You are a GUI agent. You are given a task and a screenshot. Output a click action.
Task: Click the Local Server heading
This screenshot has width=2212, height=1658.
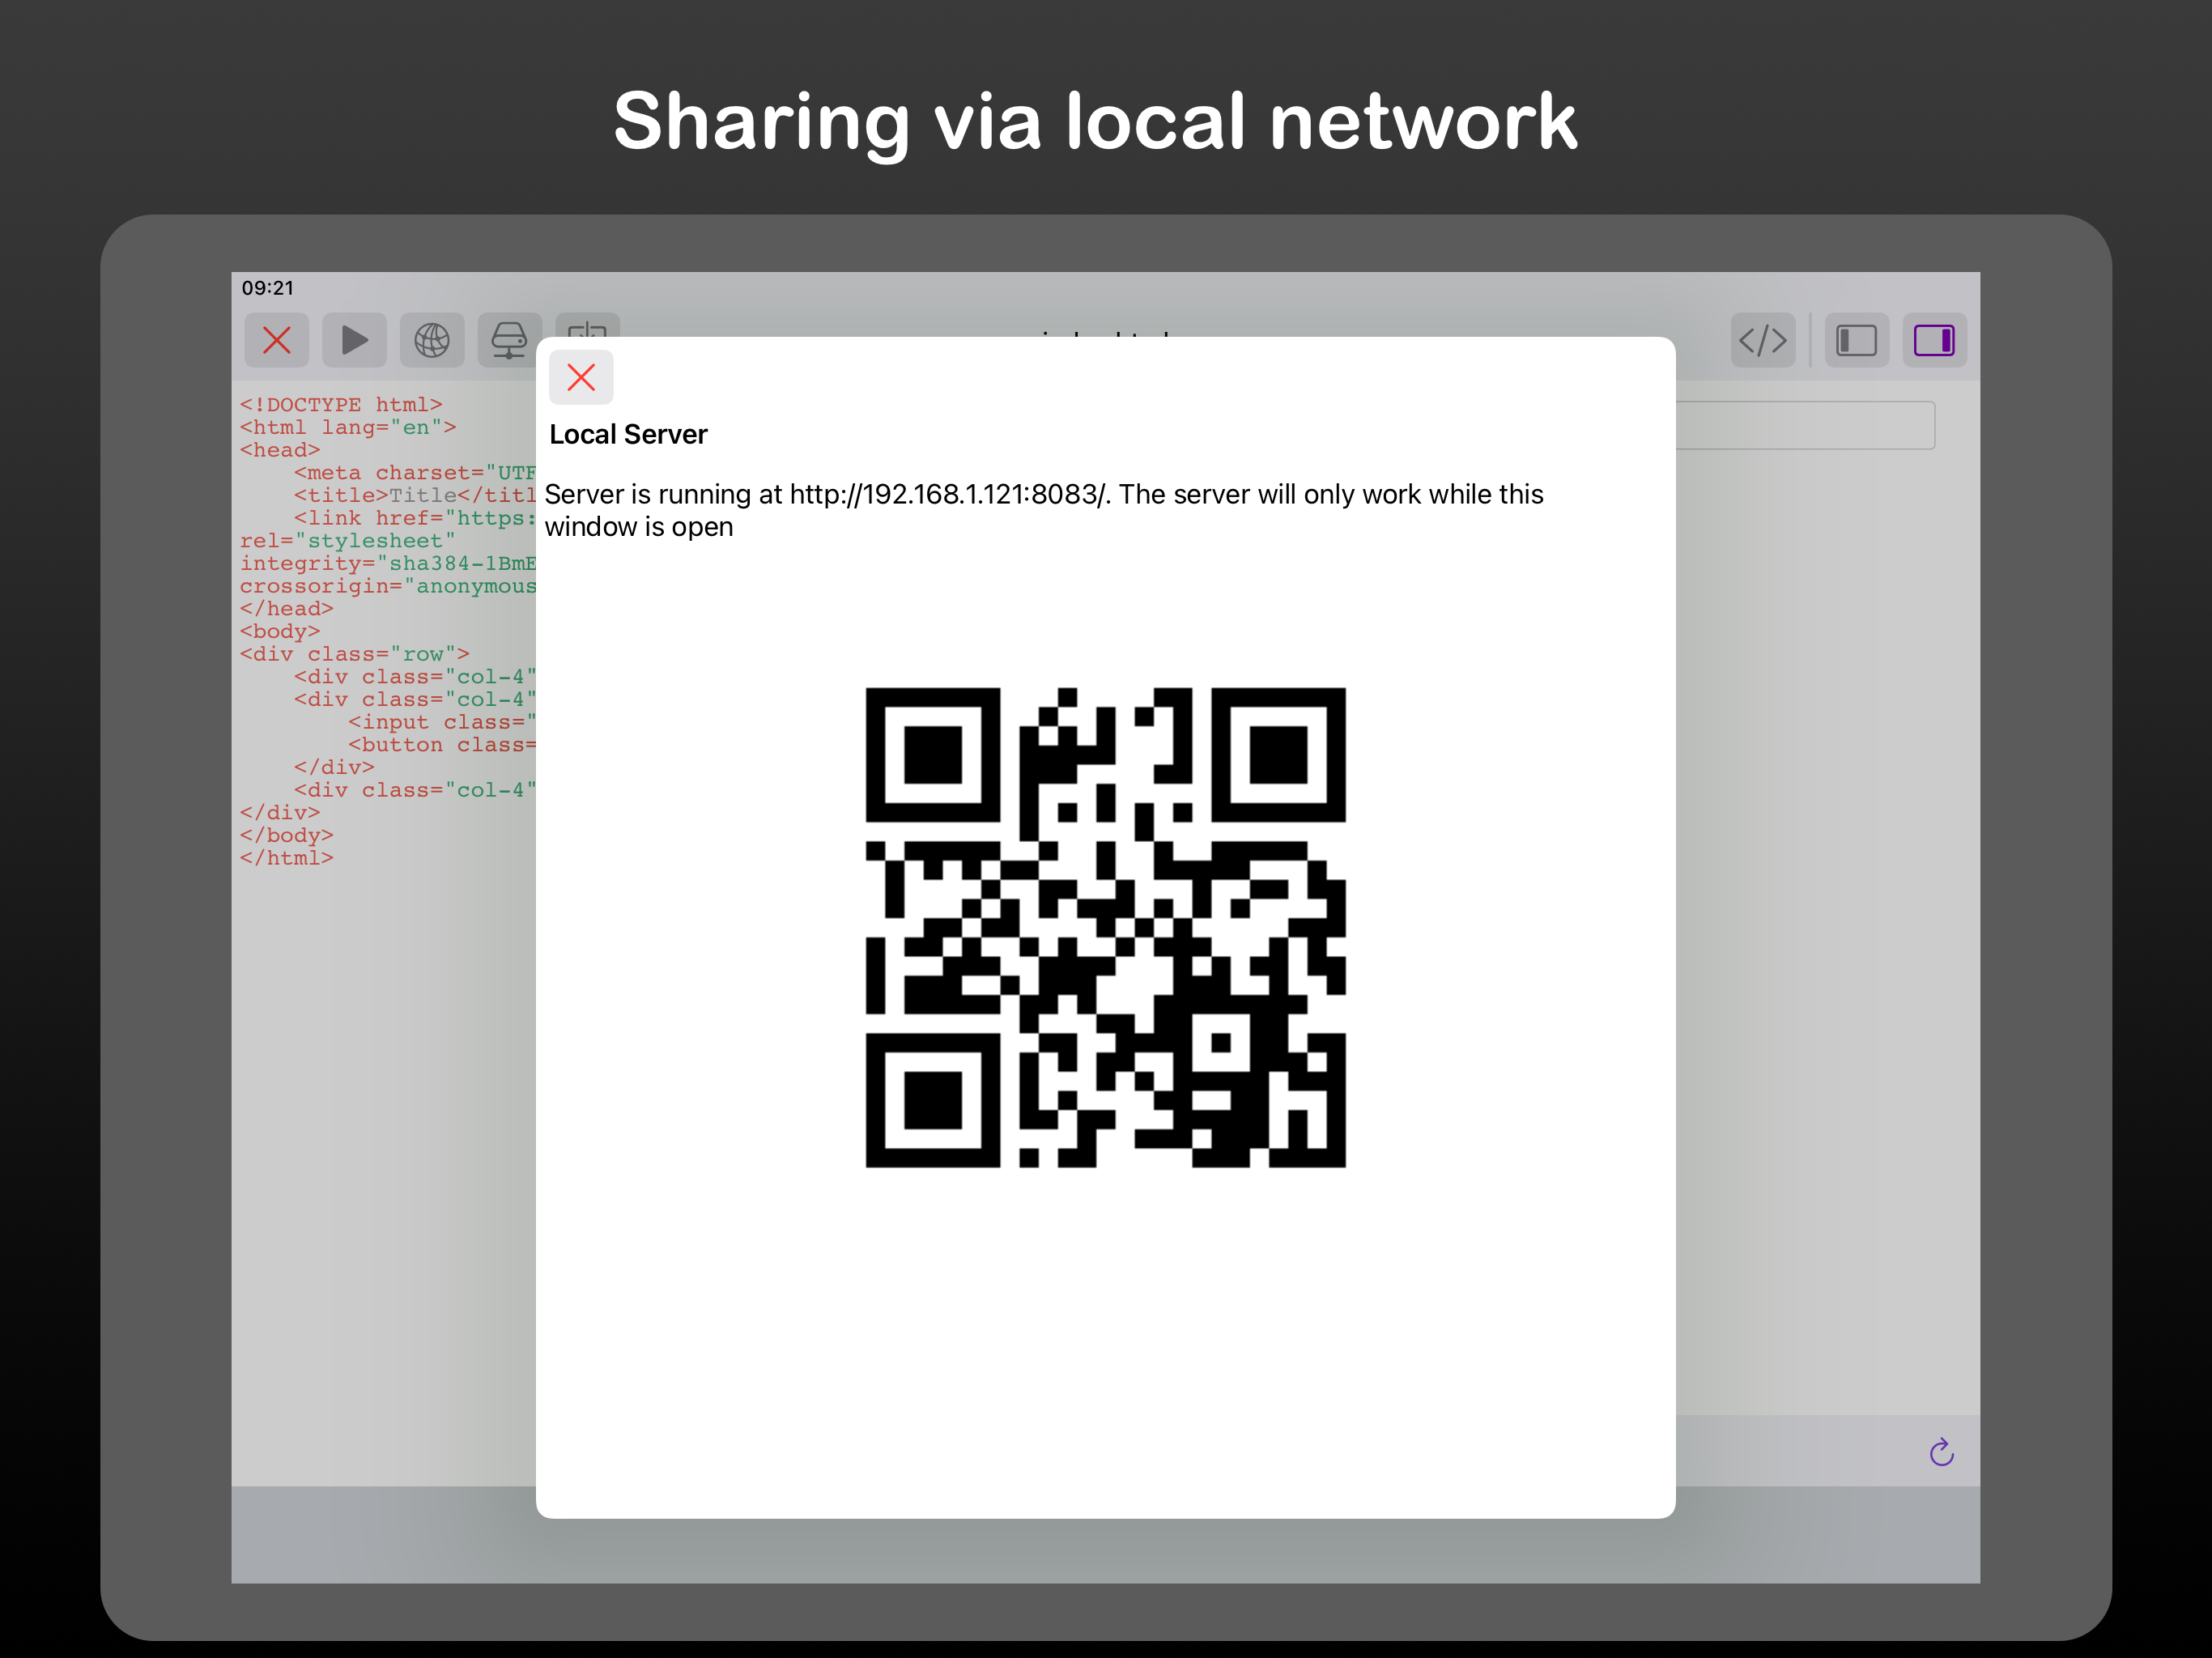[x=628, y=435]
